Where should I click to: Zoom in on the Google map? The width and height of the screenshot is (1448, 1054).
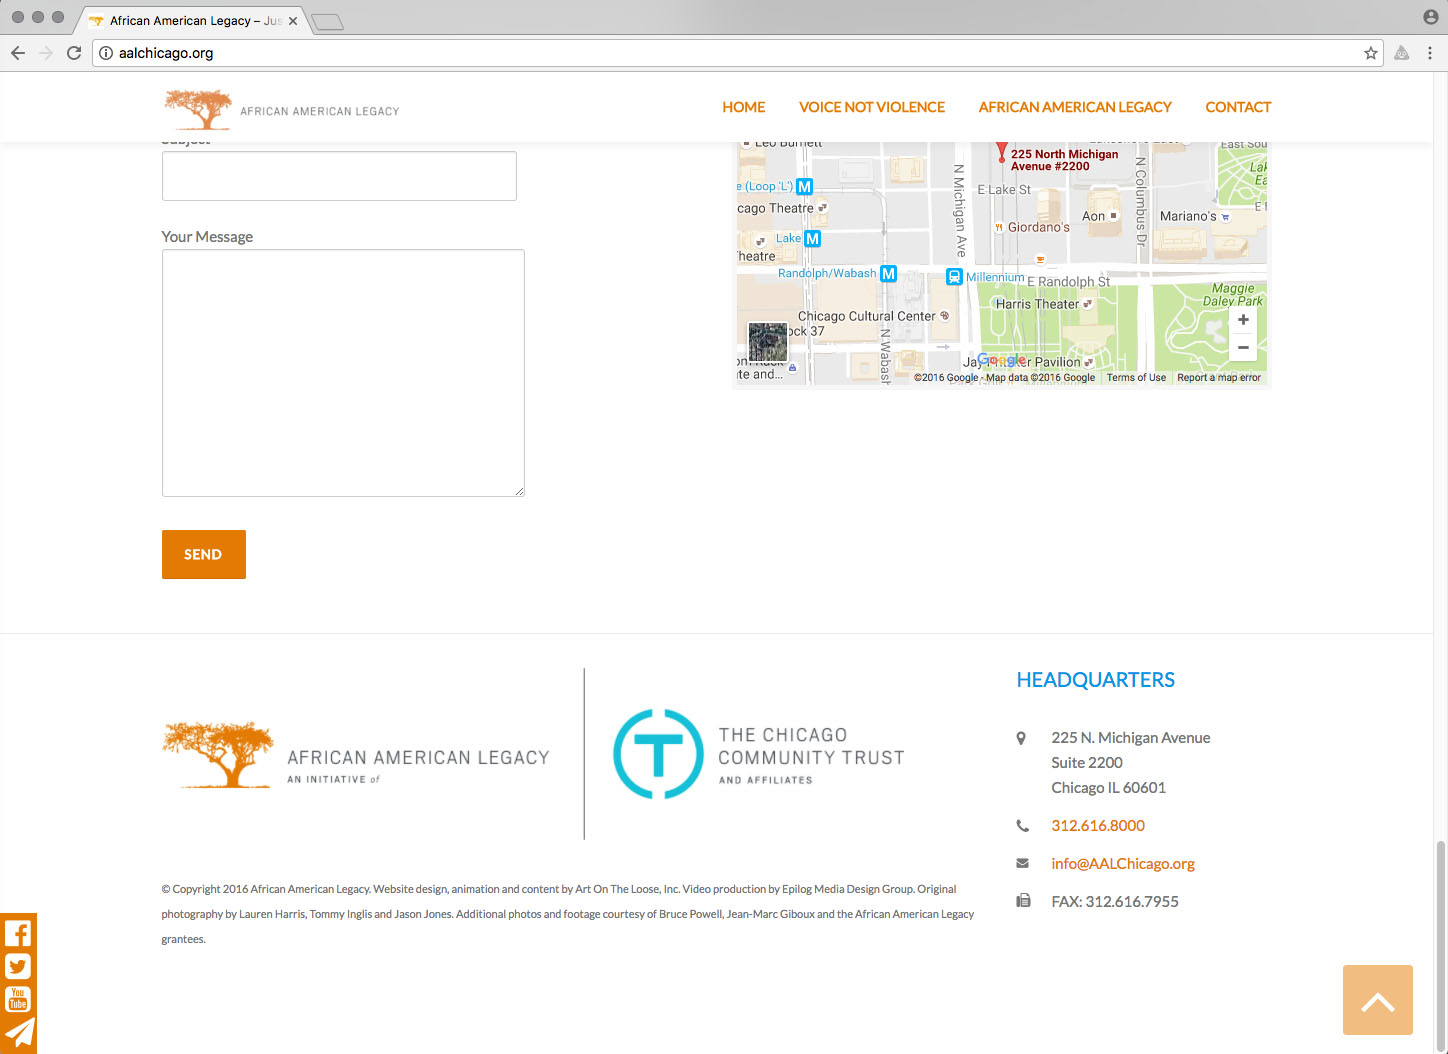[x=1243, y=320]
